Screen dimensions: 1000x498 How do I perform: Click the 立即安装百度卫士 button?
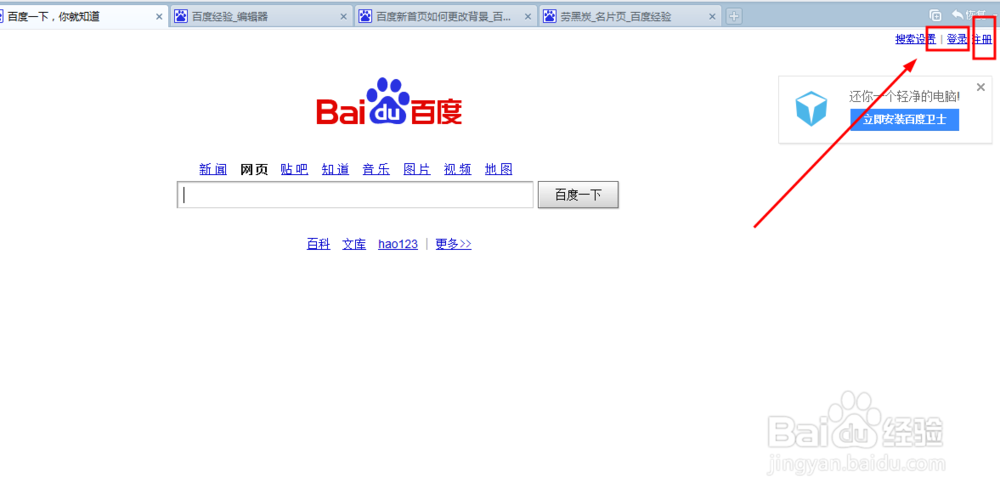click(x=904, y=119)
